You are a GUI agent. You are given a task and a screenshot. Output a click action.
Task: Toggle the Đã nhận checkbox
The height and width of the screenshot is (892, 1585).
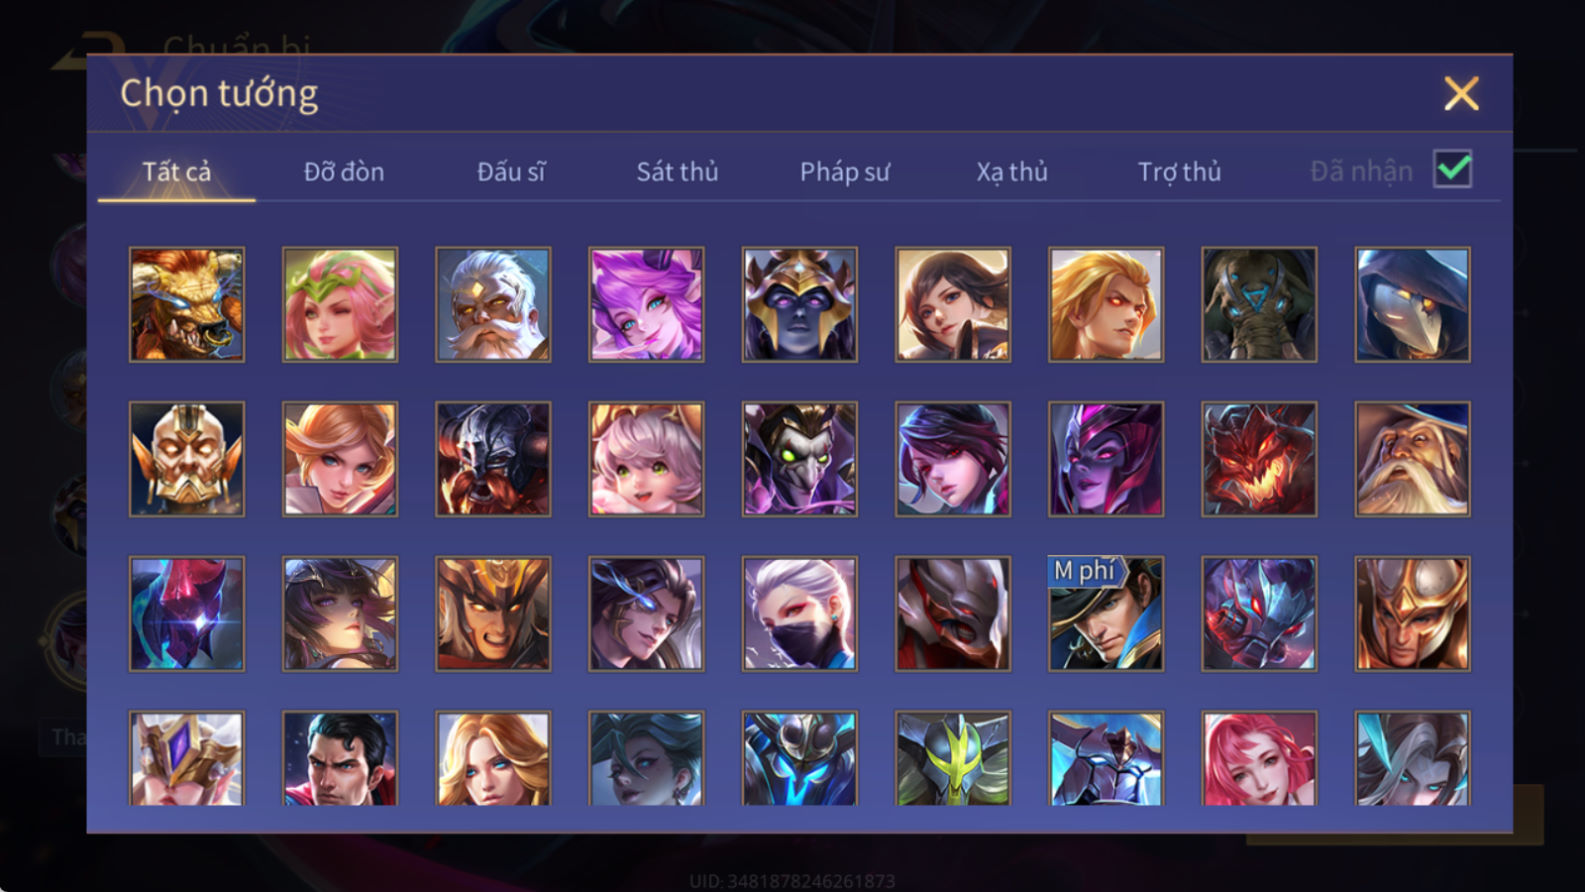(1452, 169)
